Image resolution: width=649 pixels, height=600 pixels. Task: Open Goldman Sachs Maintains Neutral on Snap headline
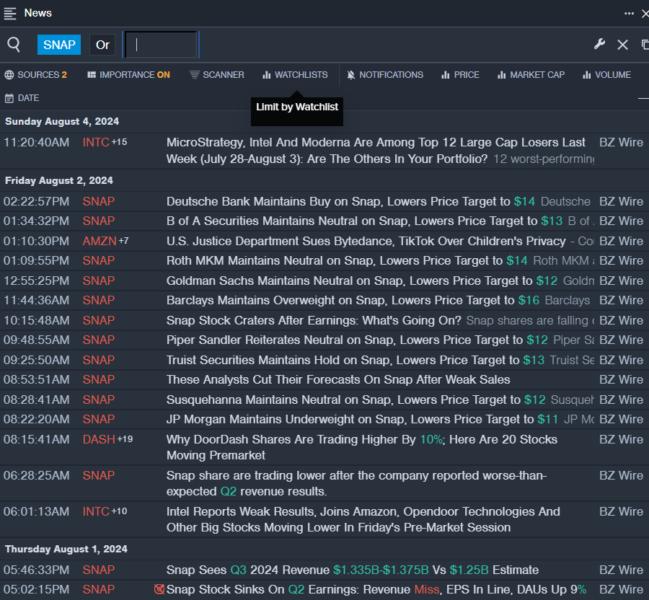tap(362, 281)
